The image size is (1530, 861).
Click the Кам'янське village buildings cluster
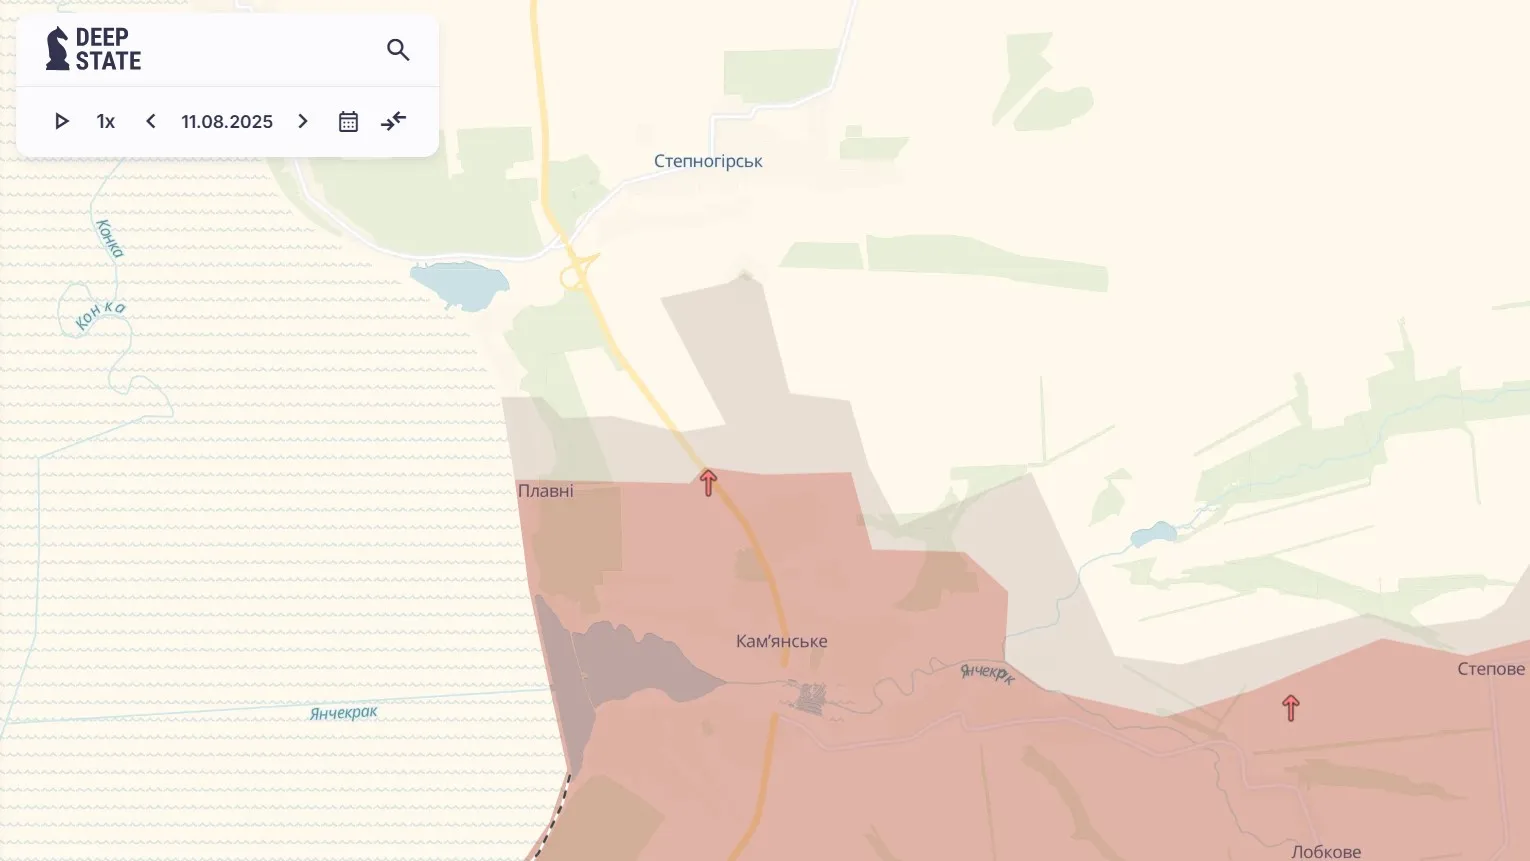pyautogui.click(x=810, y=697)
